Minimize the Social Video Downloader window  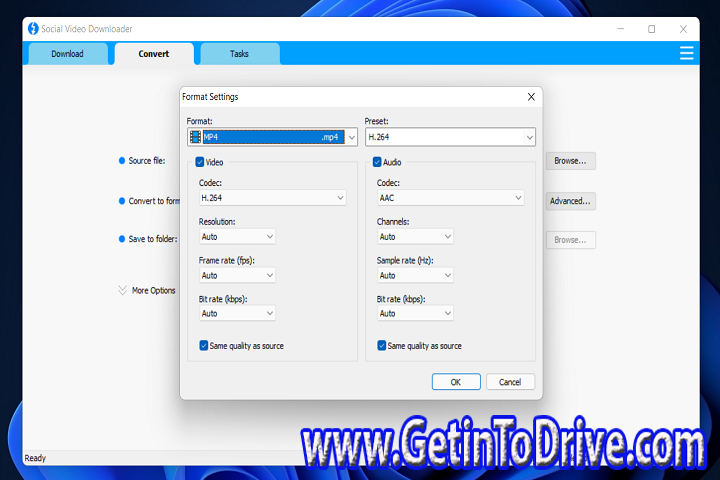pyautogui.click(x=620, y=29)
